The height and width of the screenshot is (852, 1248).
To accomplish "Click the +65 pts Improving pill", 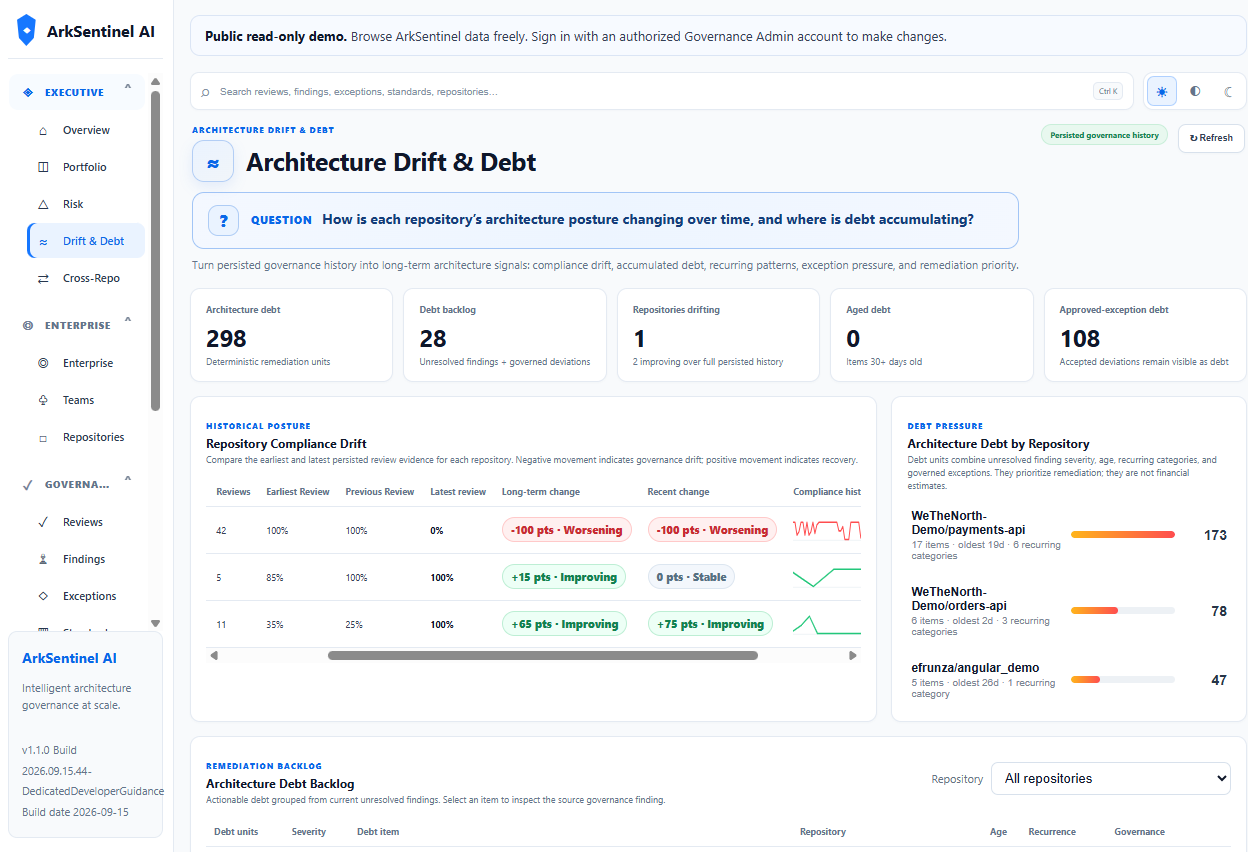I will pyautogui.click(x=564, y=624).
